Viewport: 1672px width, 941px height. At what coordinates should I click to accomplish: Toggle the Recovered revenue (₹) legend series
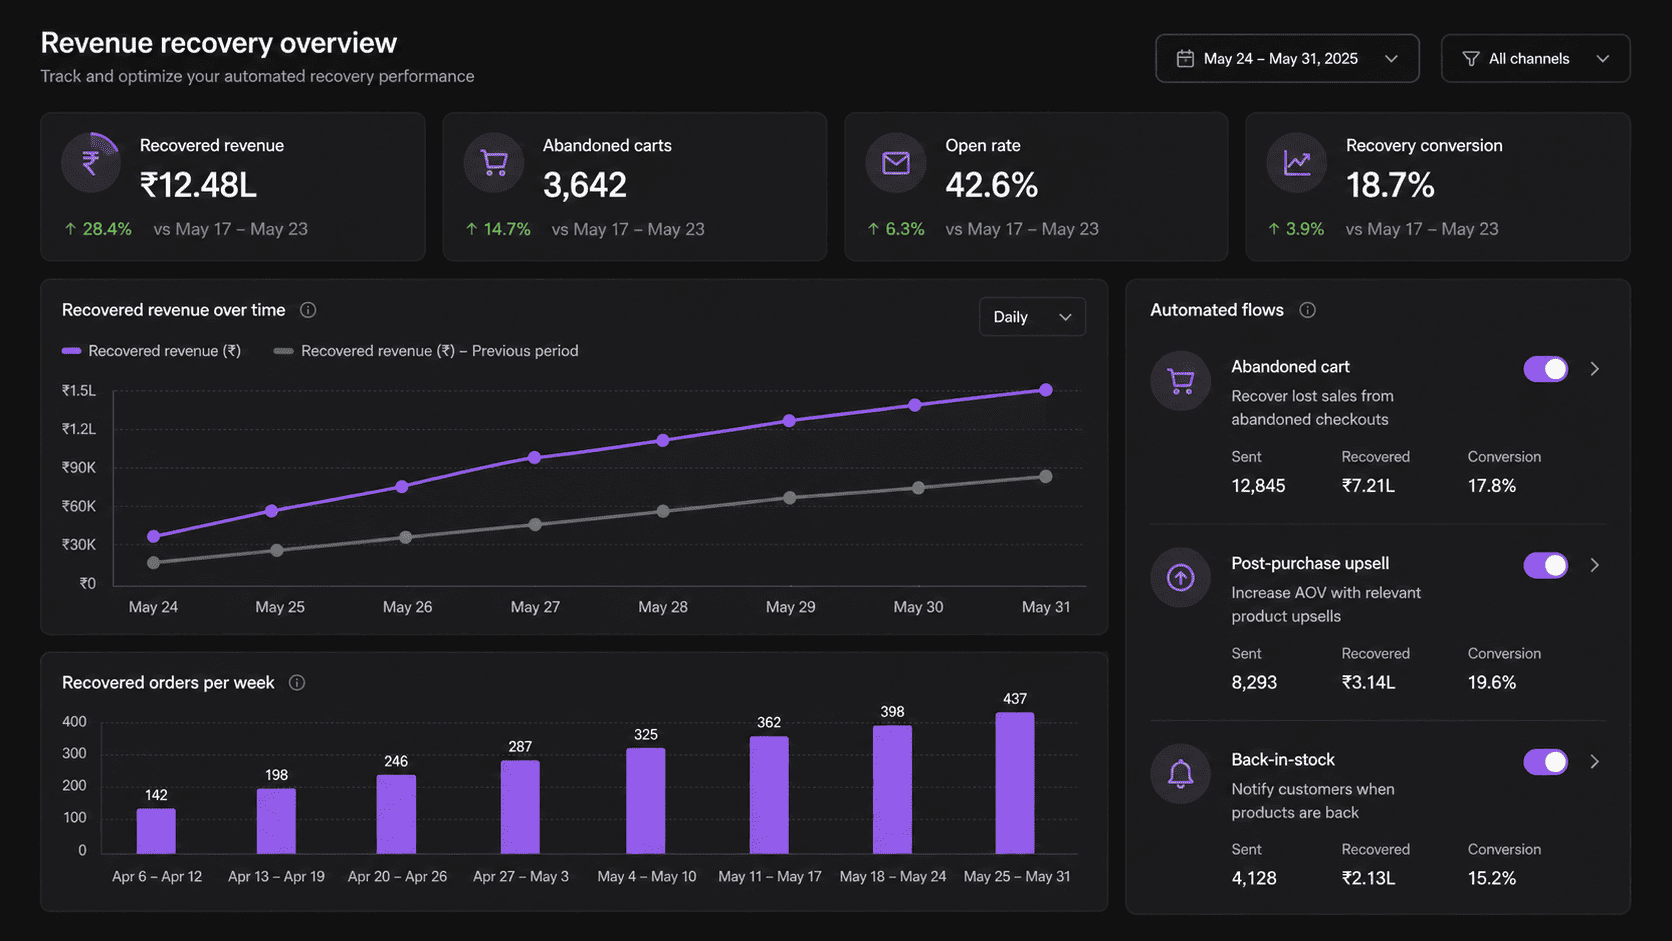pos(151,351)
